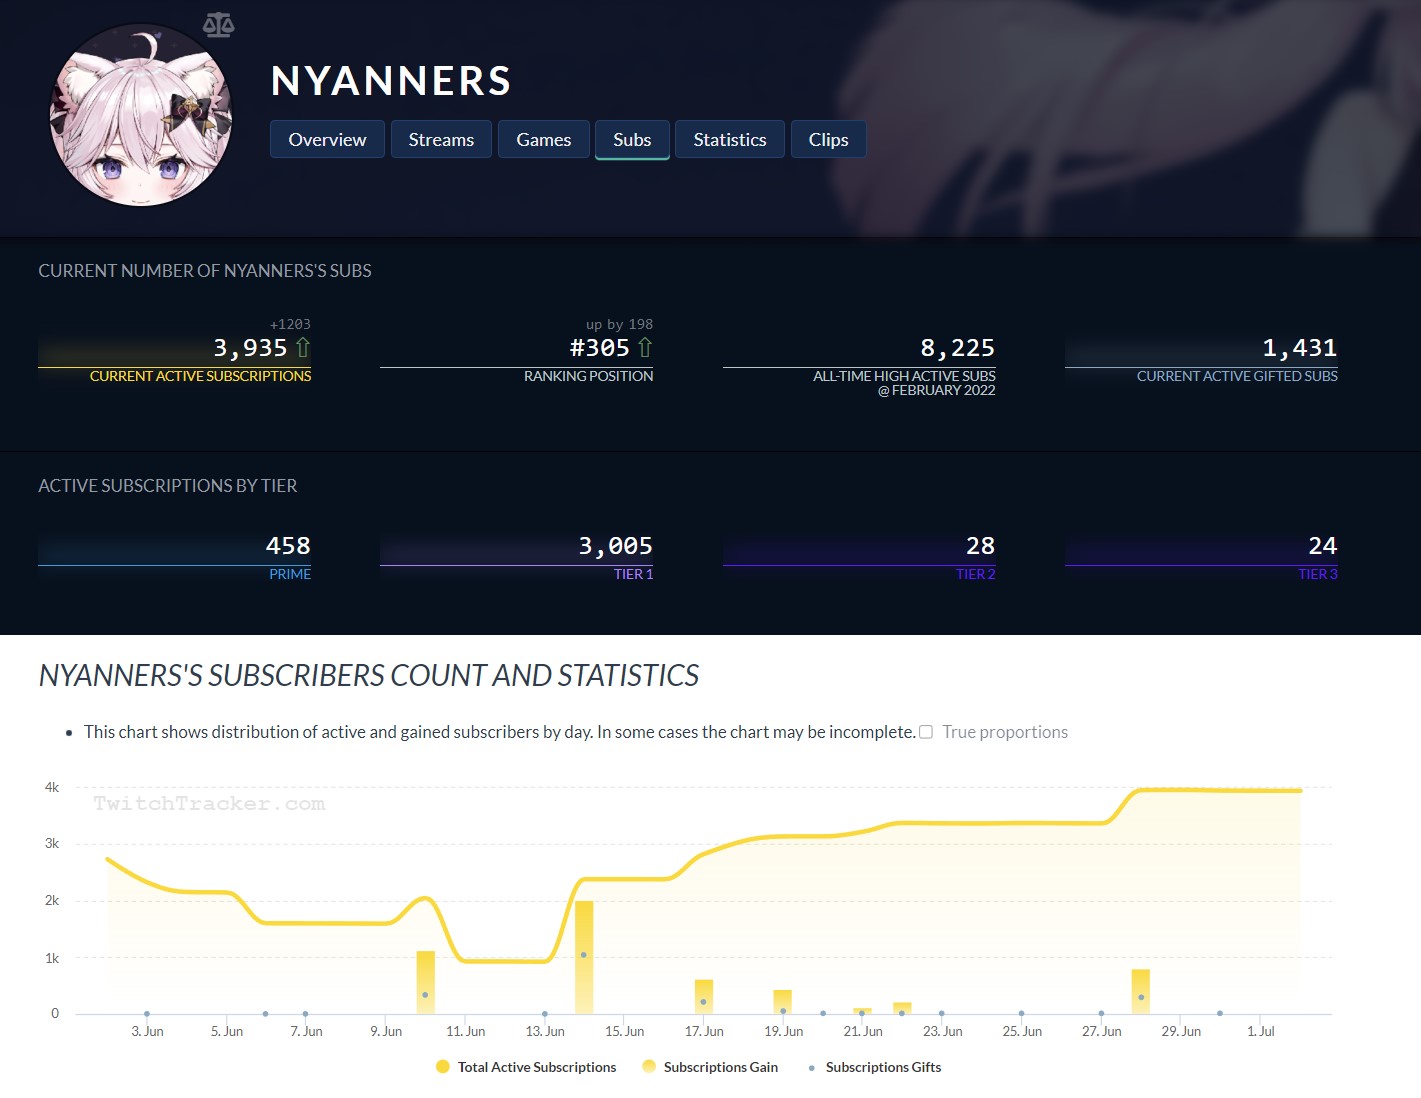Click the Tier 2 count 28

coord(981,546)
